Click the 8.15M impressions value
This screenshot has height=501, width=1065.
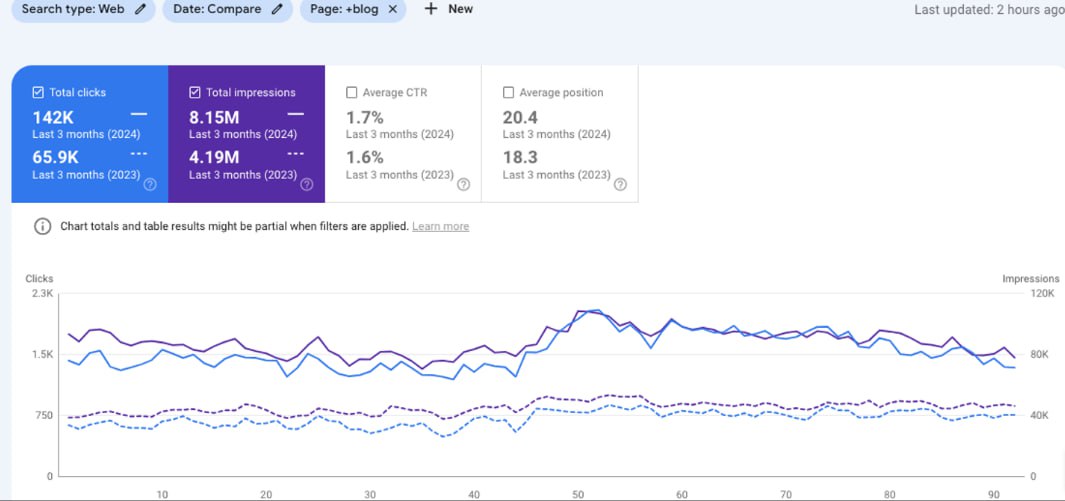214,117
